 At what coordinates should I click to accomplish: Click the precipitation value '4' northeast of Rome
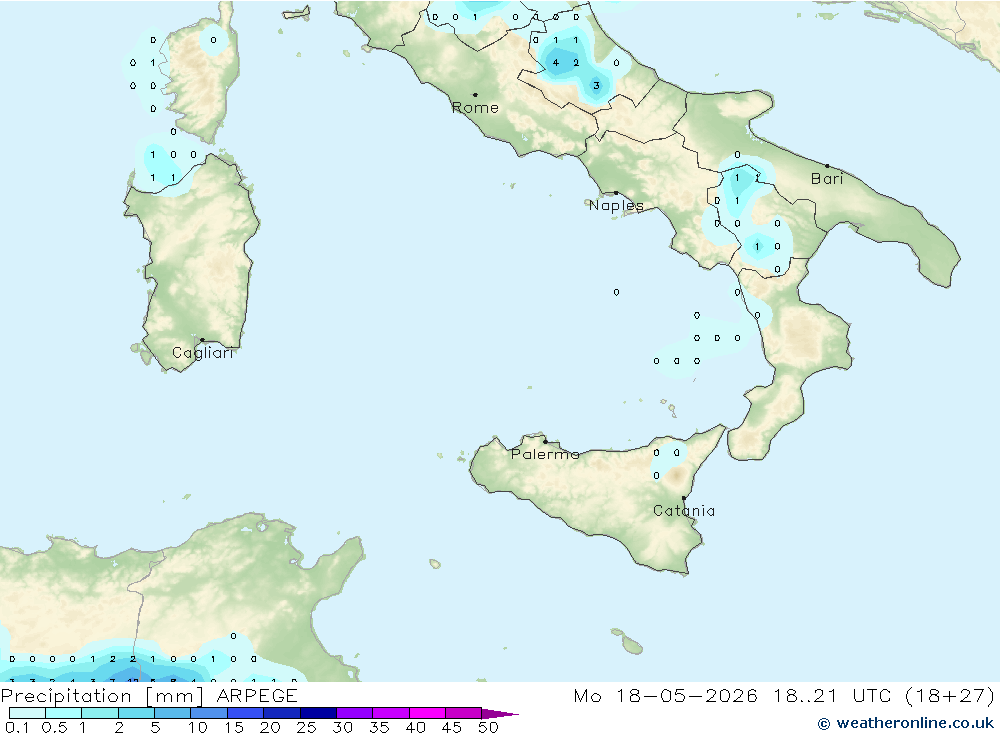point(555,63)
